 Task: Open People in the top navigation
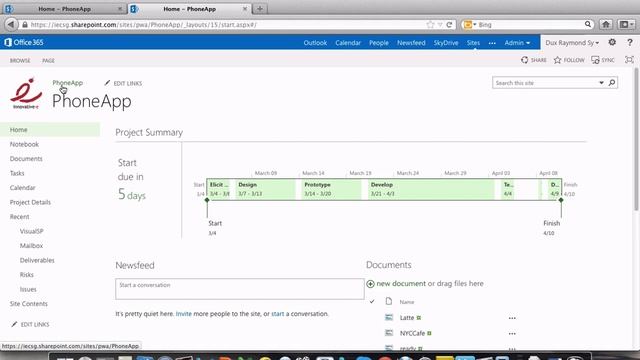(379, 43)
